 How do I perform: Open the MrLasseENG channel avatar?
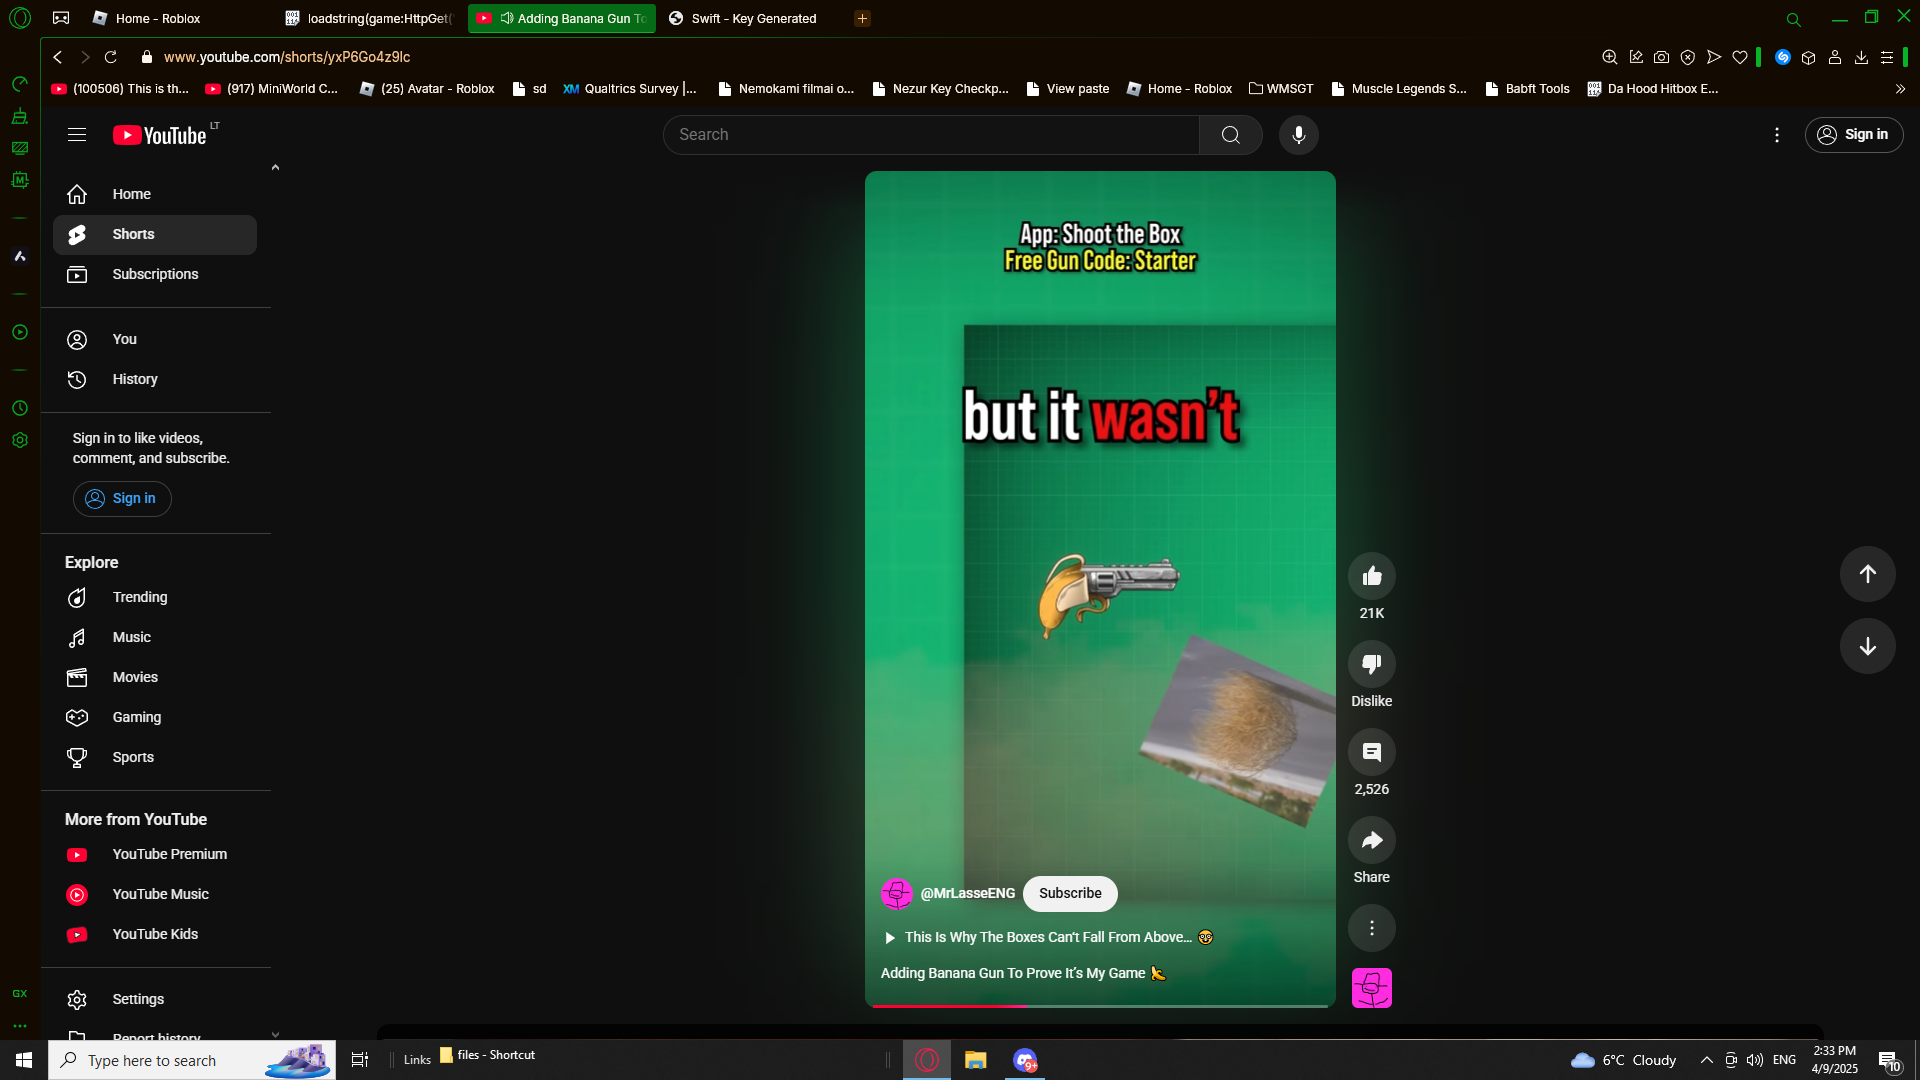click(897, 894)
